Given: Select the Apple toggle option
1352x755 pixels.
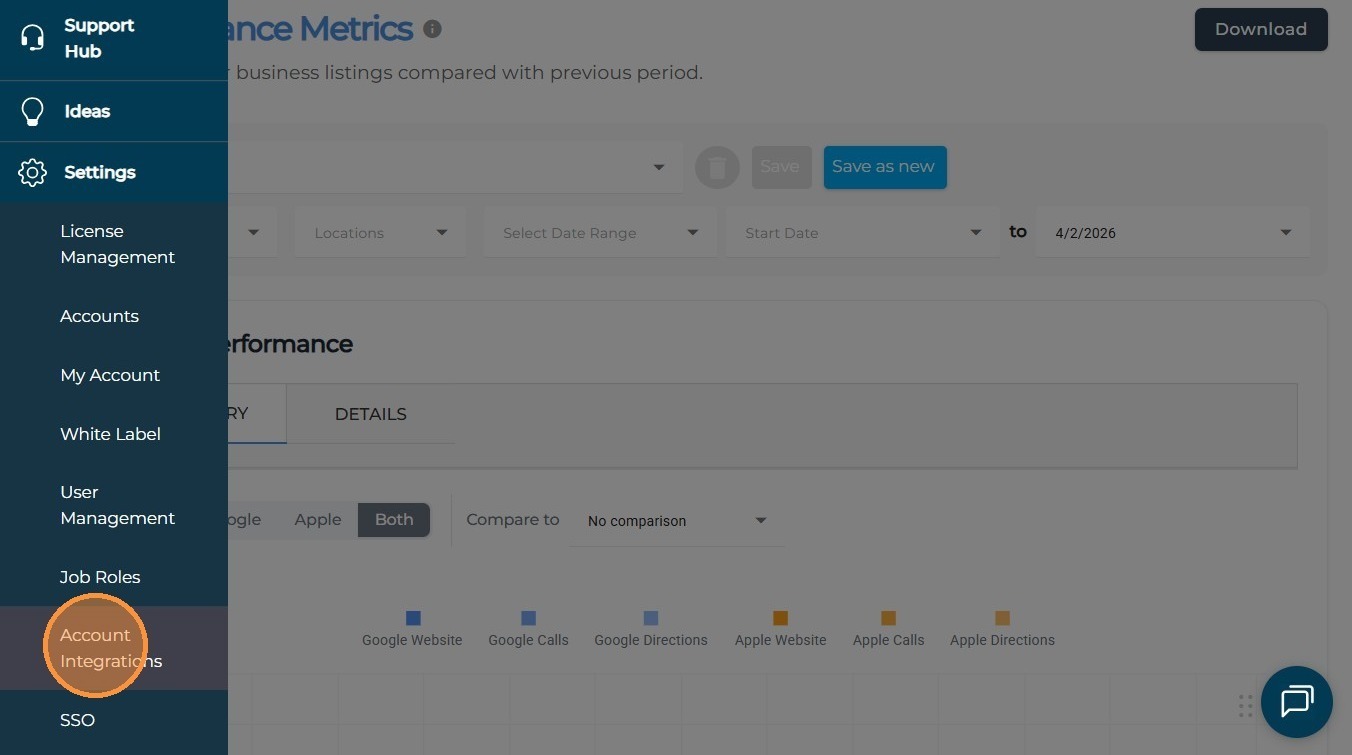Looking at the screenshot, I should (318, 520).
